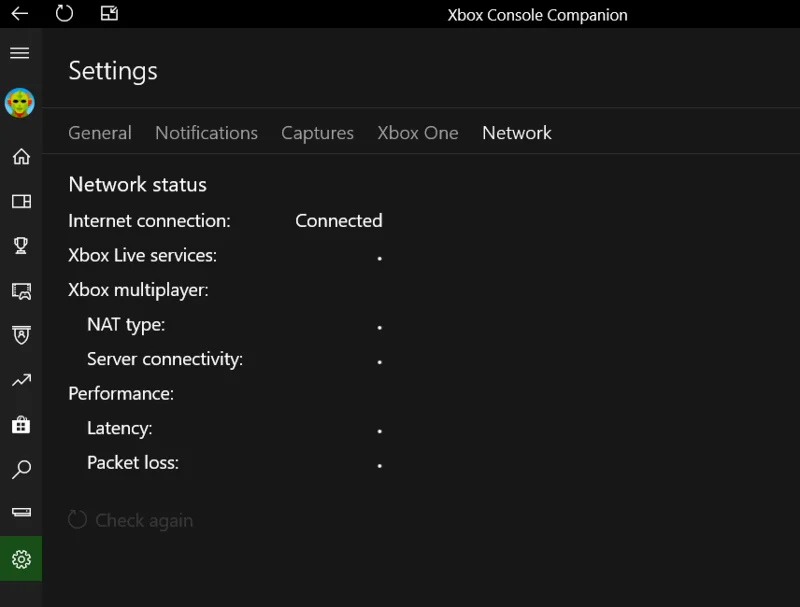Open Settings via the highlighted gear icon
Viewport: 800px width, 607px height.
pos(20,558)
